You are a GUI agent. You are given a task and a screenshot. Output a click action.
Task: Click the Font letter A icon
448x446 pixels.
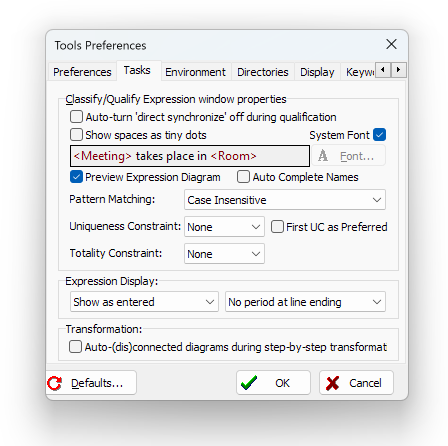pos(323,156)
